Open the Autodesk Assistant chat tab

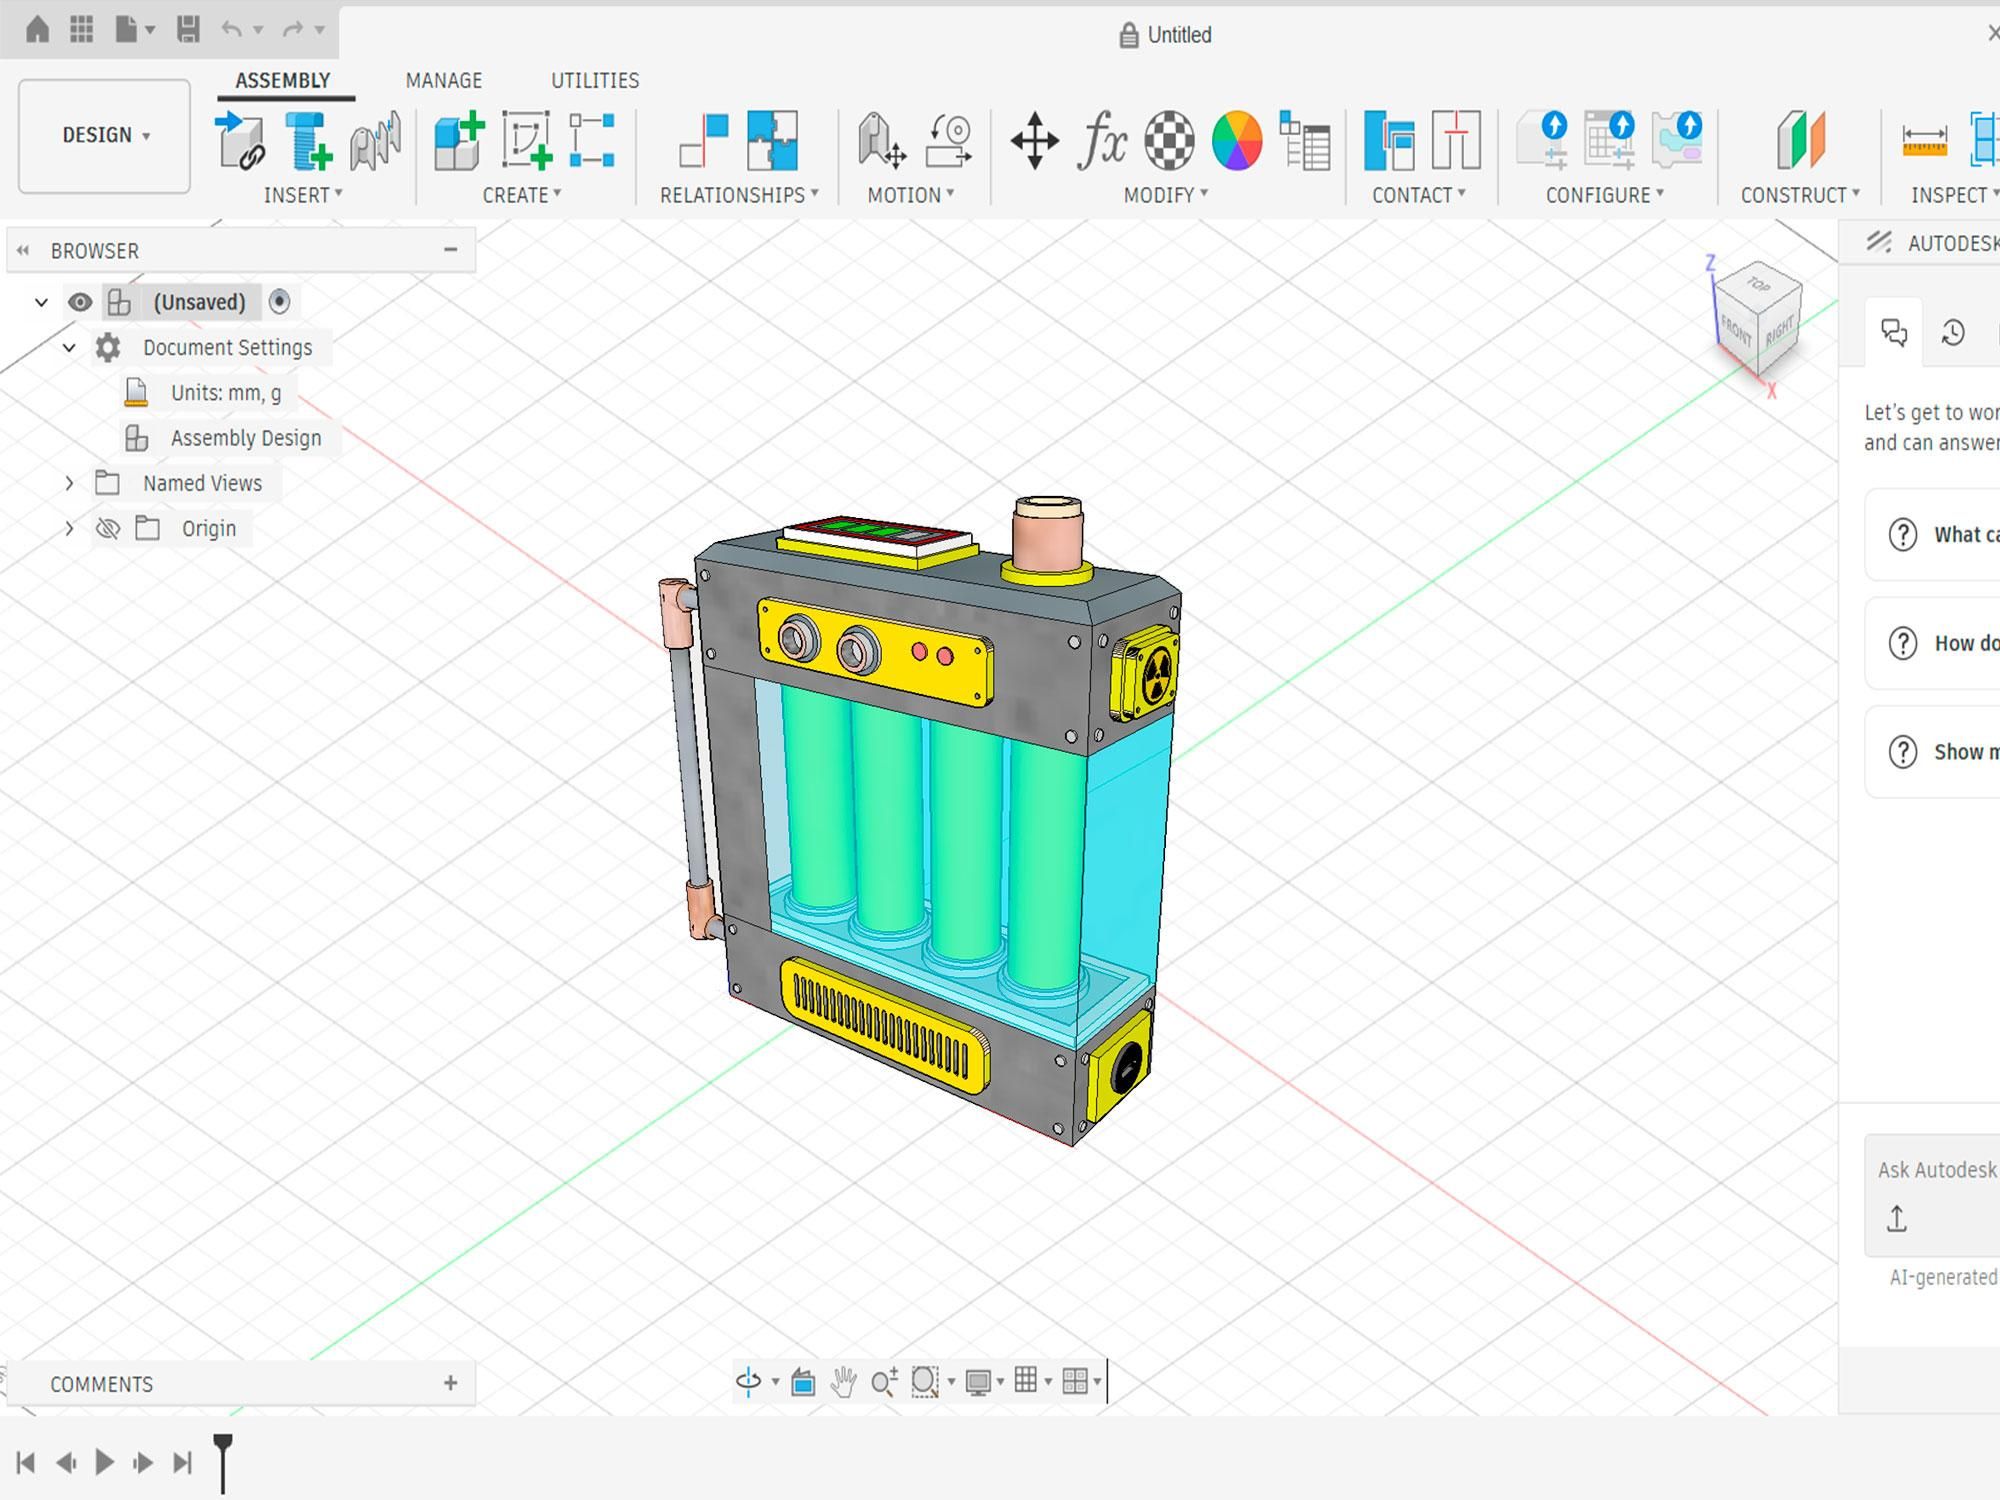(1894, 332)
